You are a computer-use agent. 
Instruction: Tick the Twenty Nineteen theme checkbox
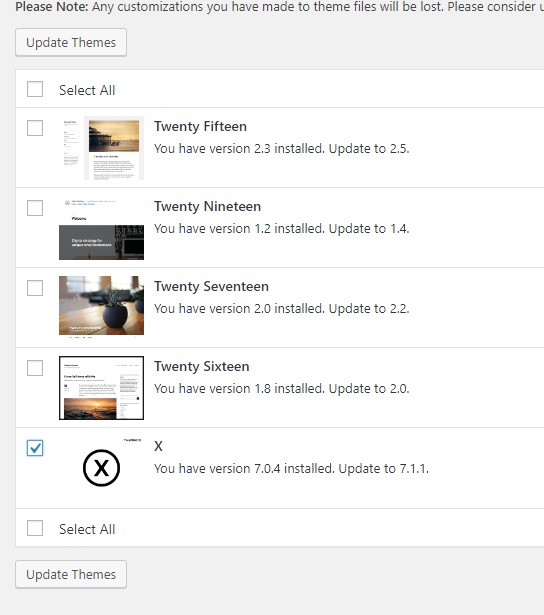(35, 208)
